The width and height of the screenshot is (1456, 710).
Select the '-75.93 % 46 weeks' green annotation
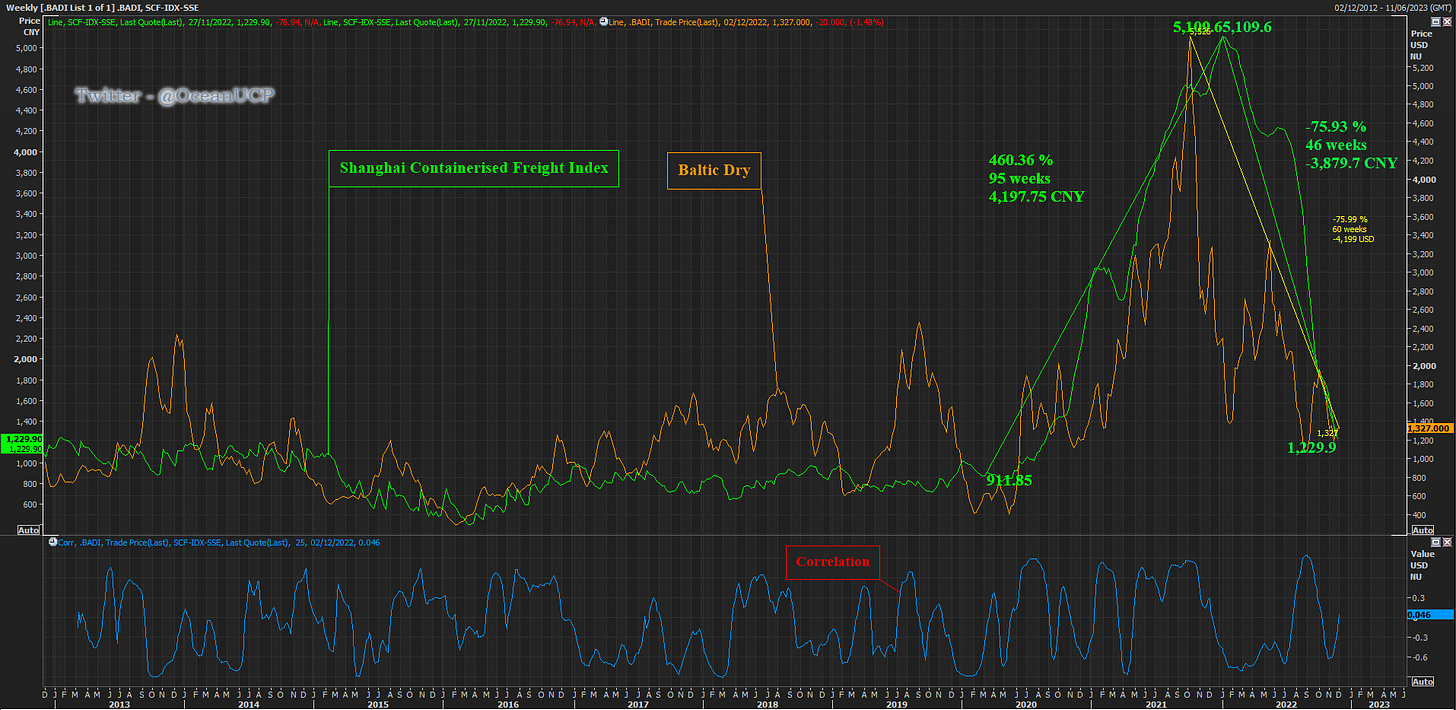(x=1351, y=145)
